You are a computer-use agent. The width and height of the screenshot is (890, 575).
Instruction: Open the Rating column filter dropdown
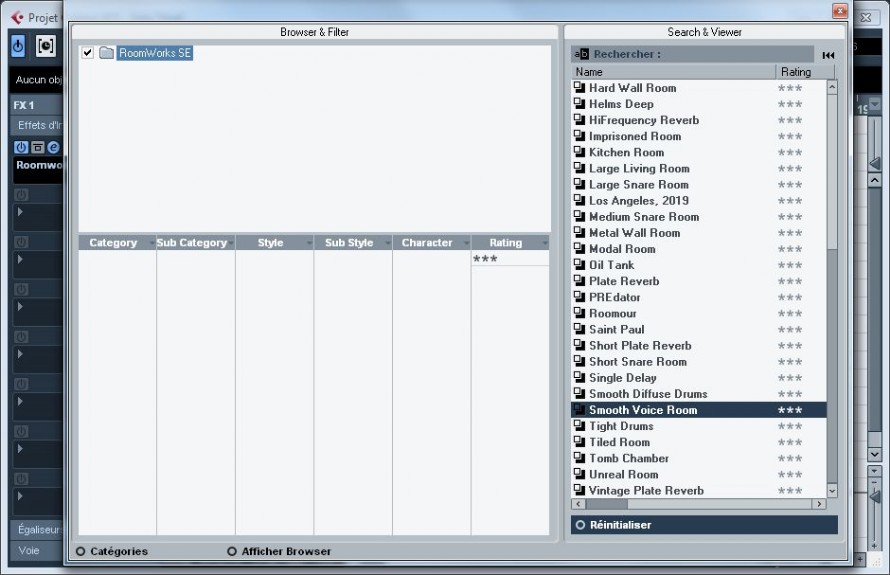(x=545, y=243)
